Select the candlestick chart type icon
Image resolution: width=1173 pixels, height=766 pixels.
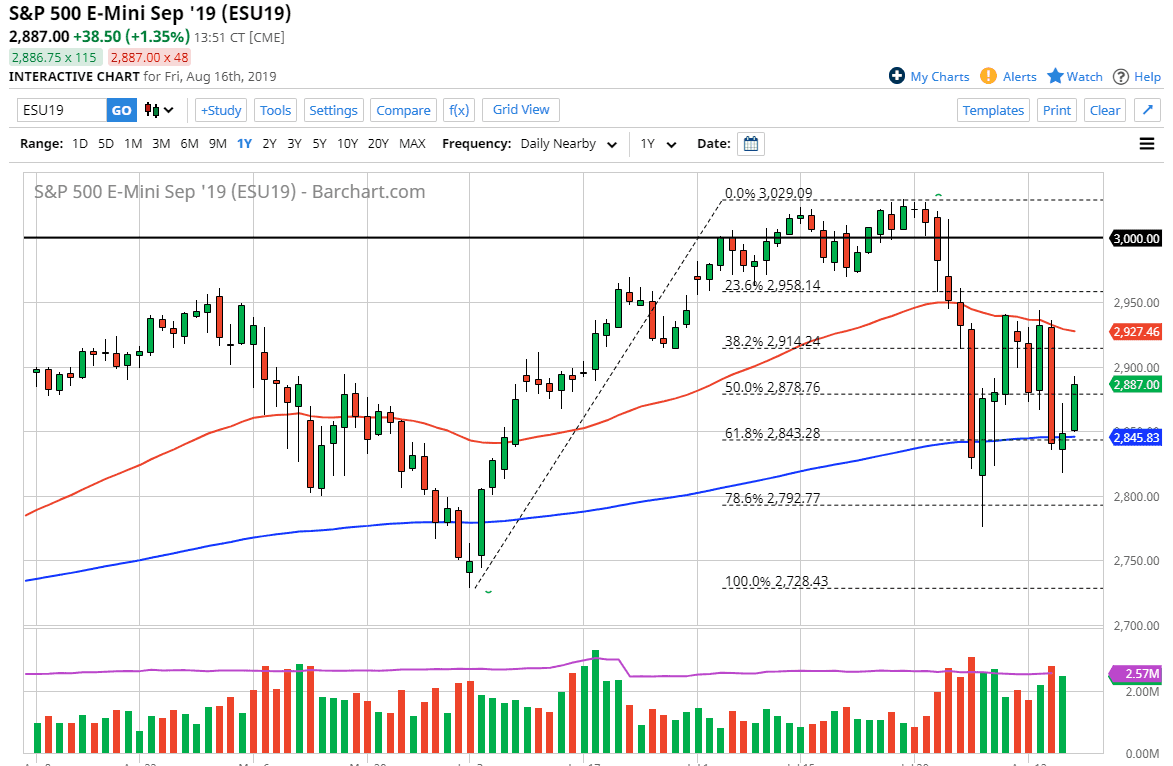coord(152,110)
